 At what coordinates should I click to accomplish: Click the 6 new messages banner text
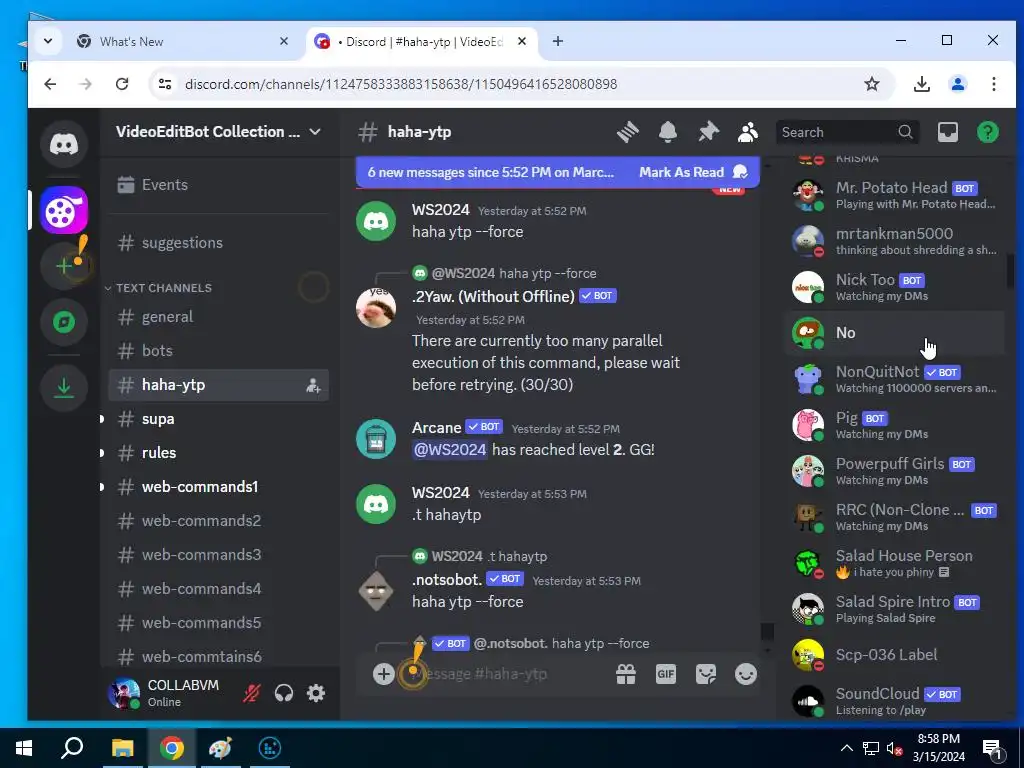tap(490, 172)
